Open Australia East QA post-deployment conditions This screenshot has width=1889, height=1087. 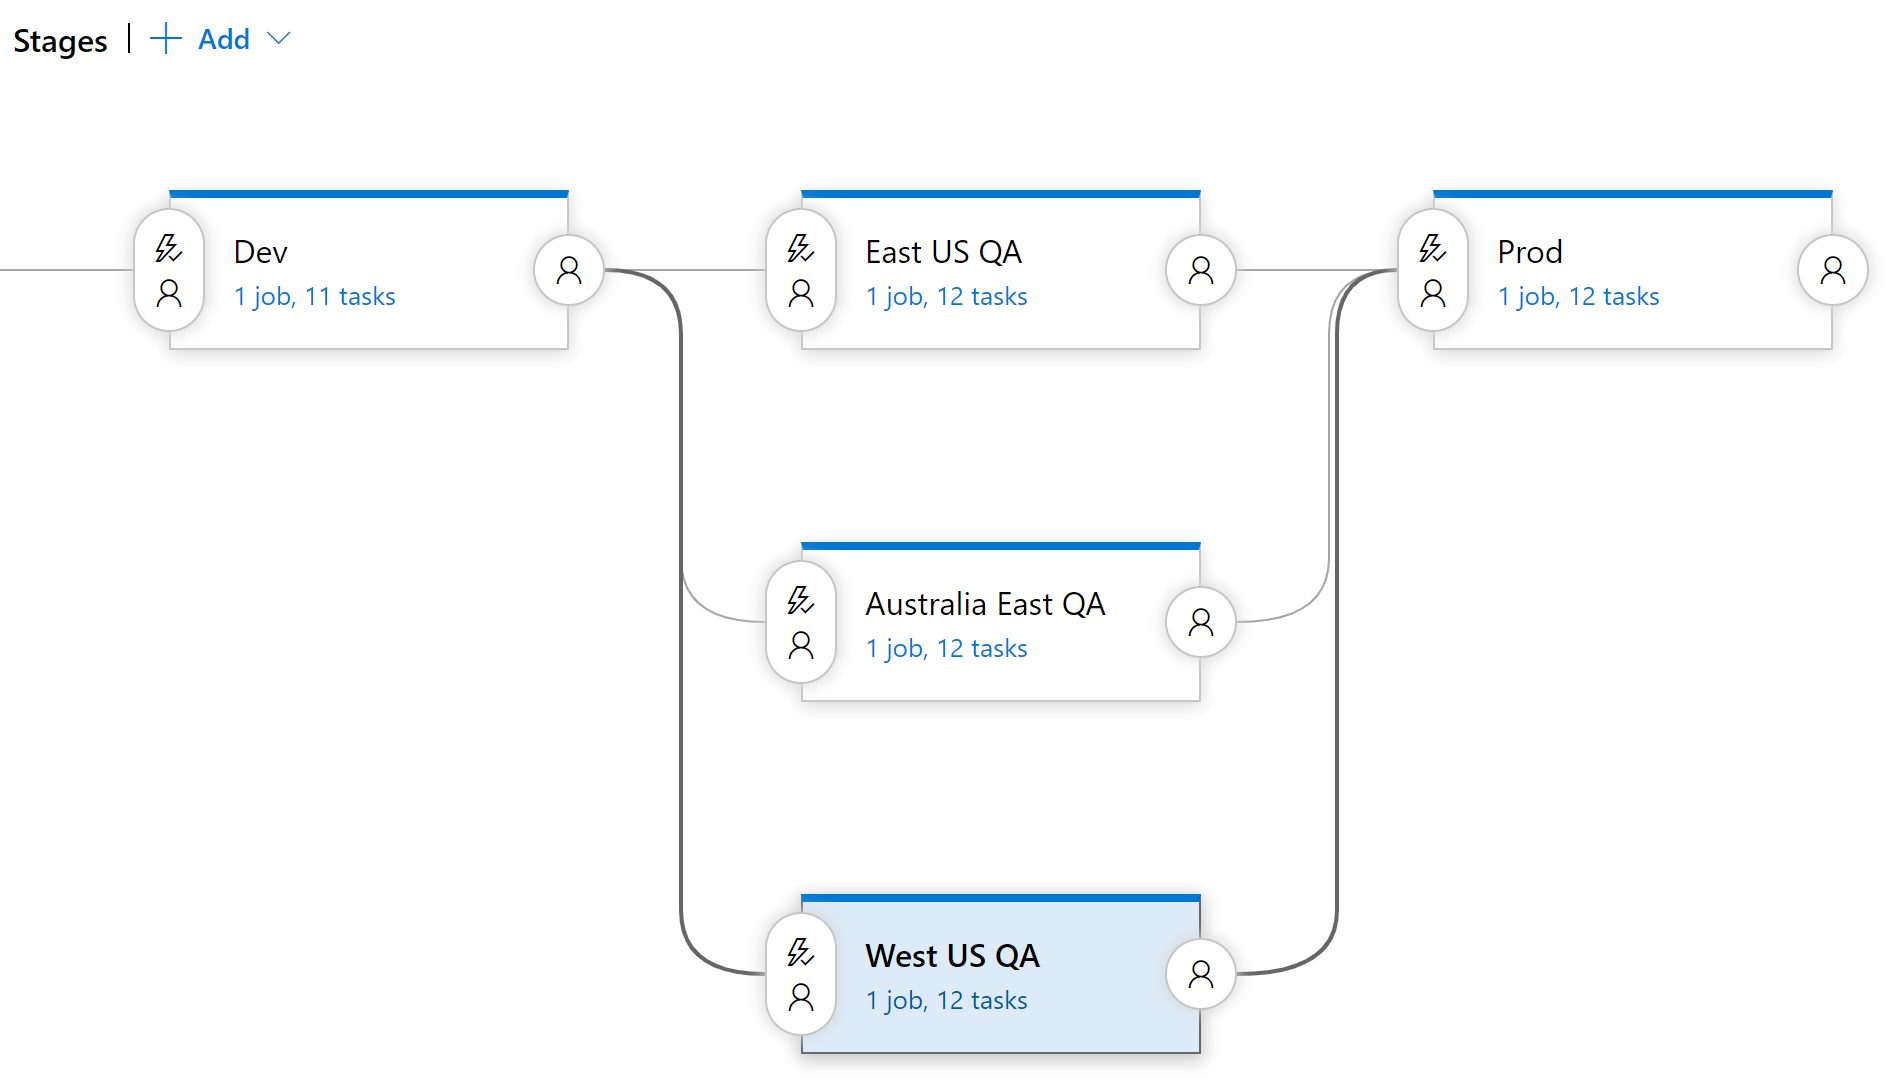tap(1201, 622)
